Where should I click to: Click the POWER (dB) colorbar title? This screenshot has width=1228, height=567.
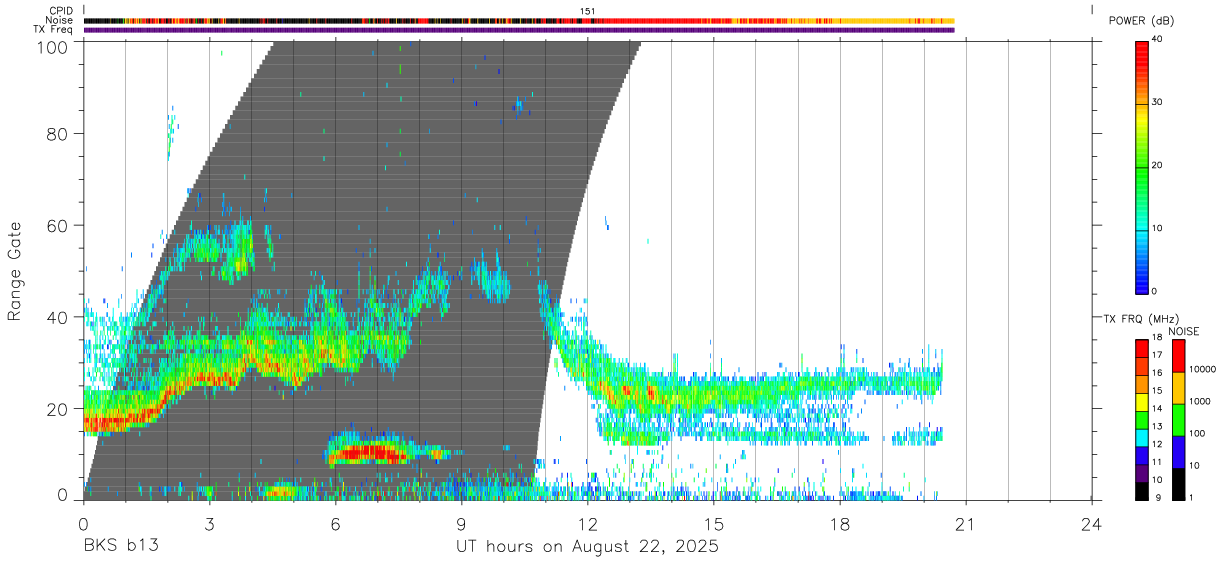click(x=1141, y=21)
